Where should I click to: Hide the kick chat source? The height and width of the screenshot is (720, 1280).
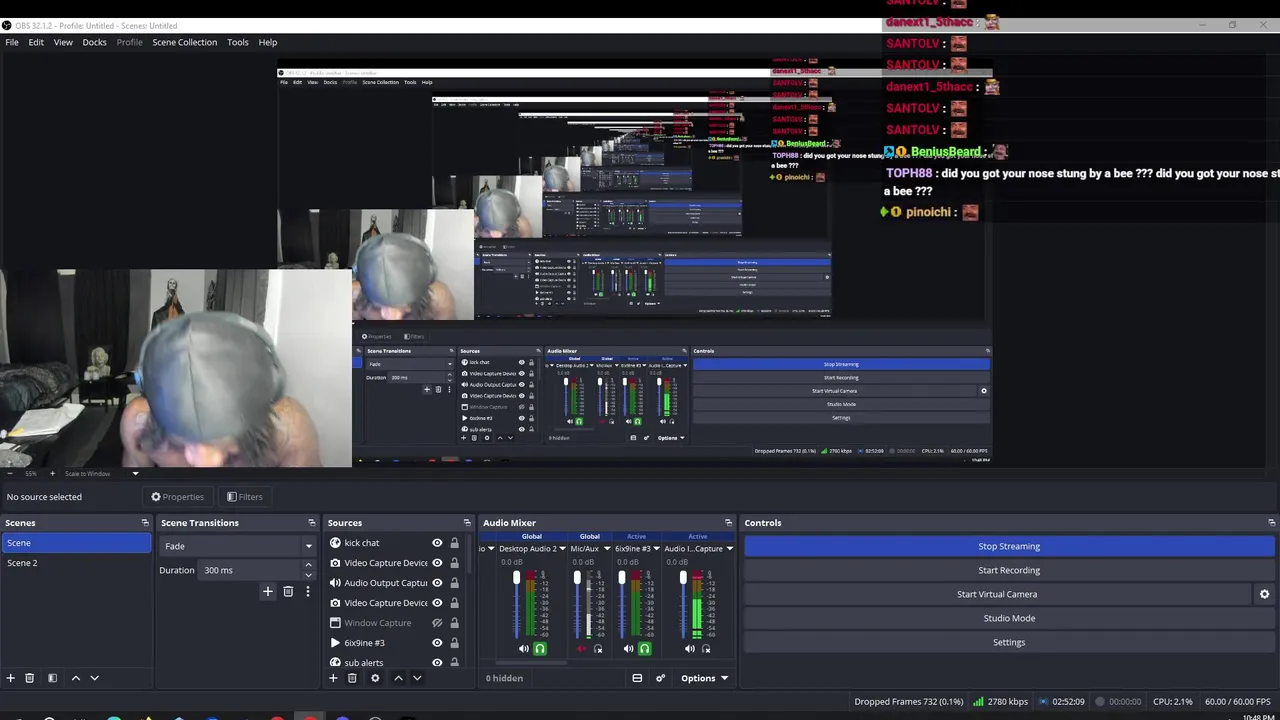coord(437,543)
